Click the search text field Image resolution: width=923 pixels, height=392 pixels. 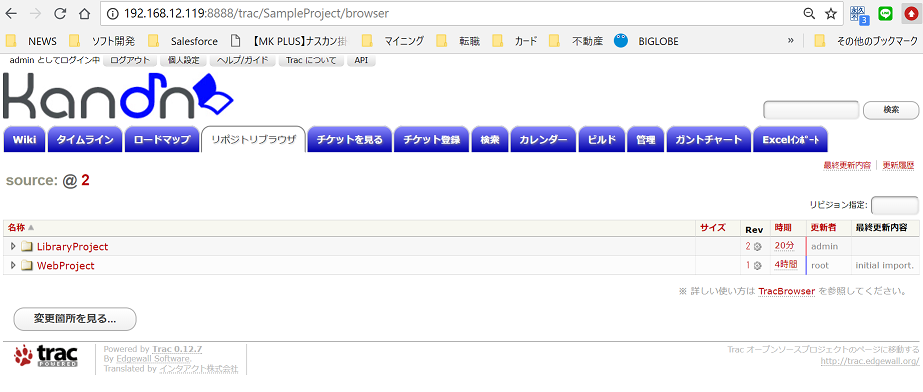[x=811, y=109]
